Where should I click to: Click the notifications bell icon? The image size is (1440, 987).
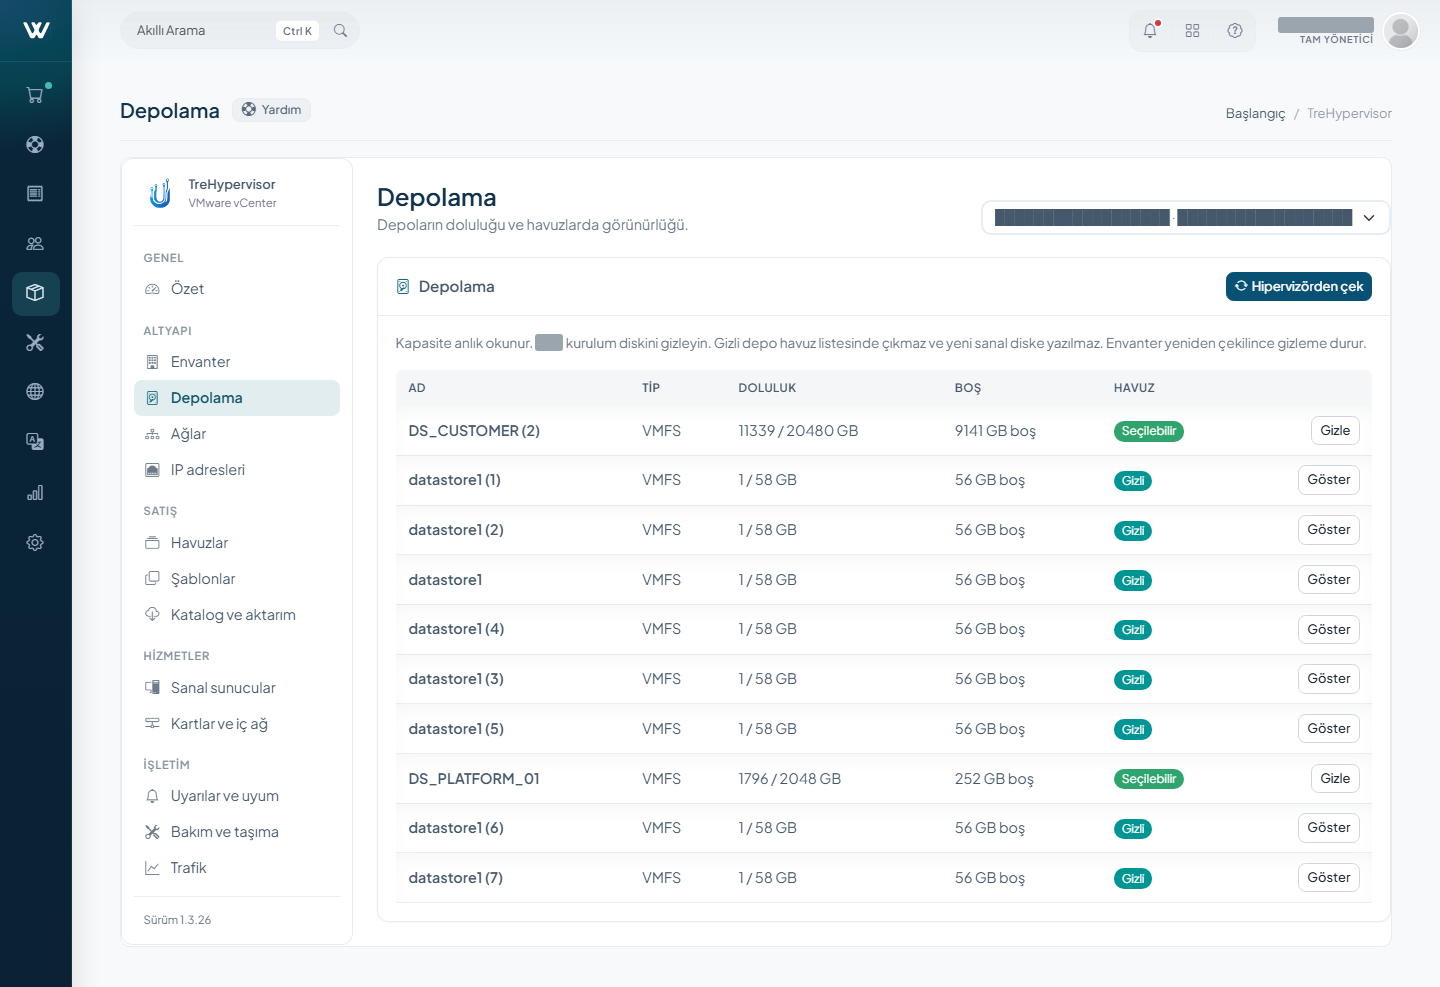pos(1150,31)
